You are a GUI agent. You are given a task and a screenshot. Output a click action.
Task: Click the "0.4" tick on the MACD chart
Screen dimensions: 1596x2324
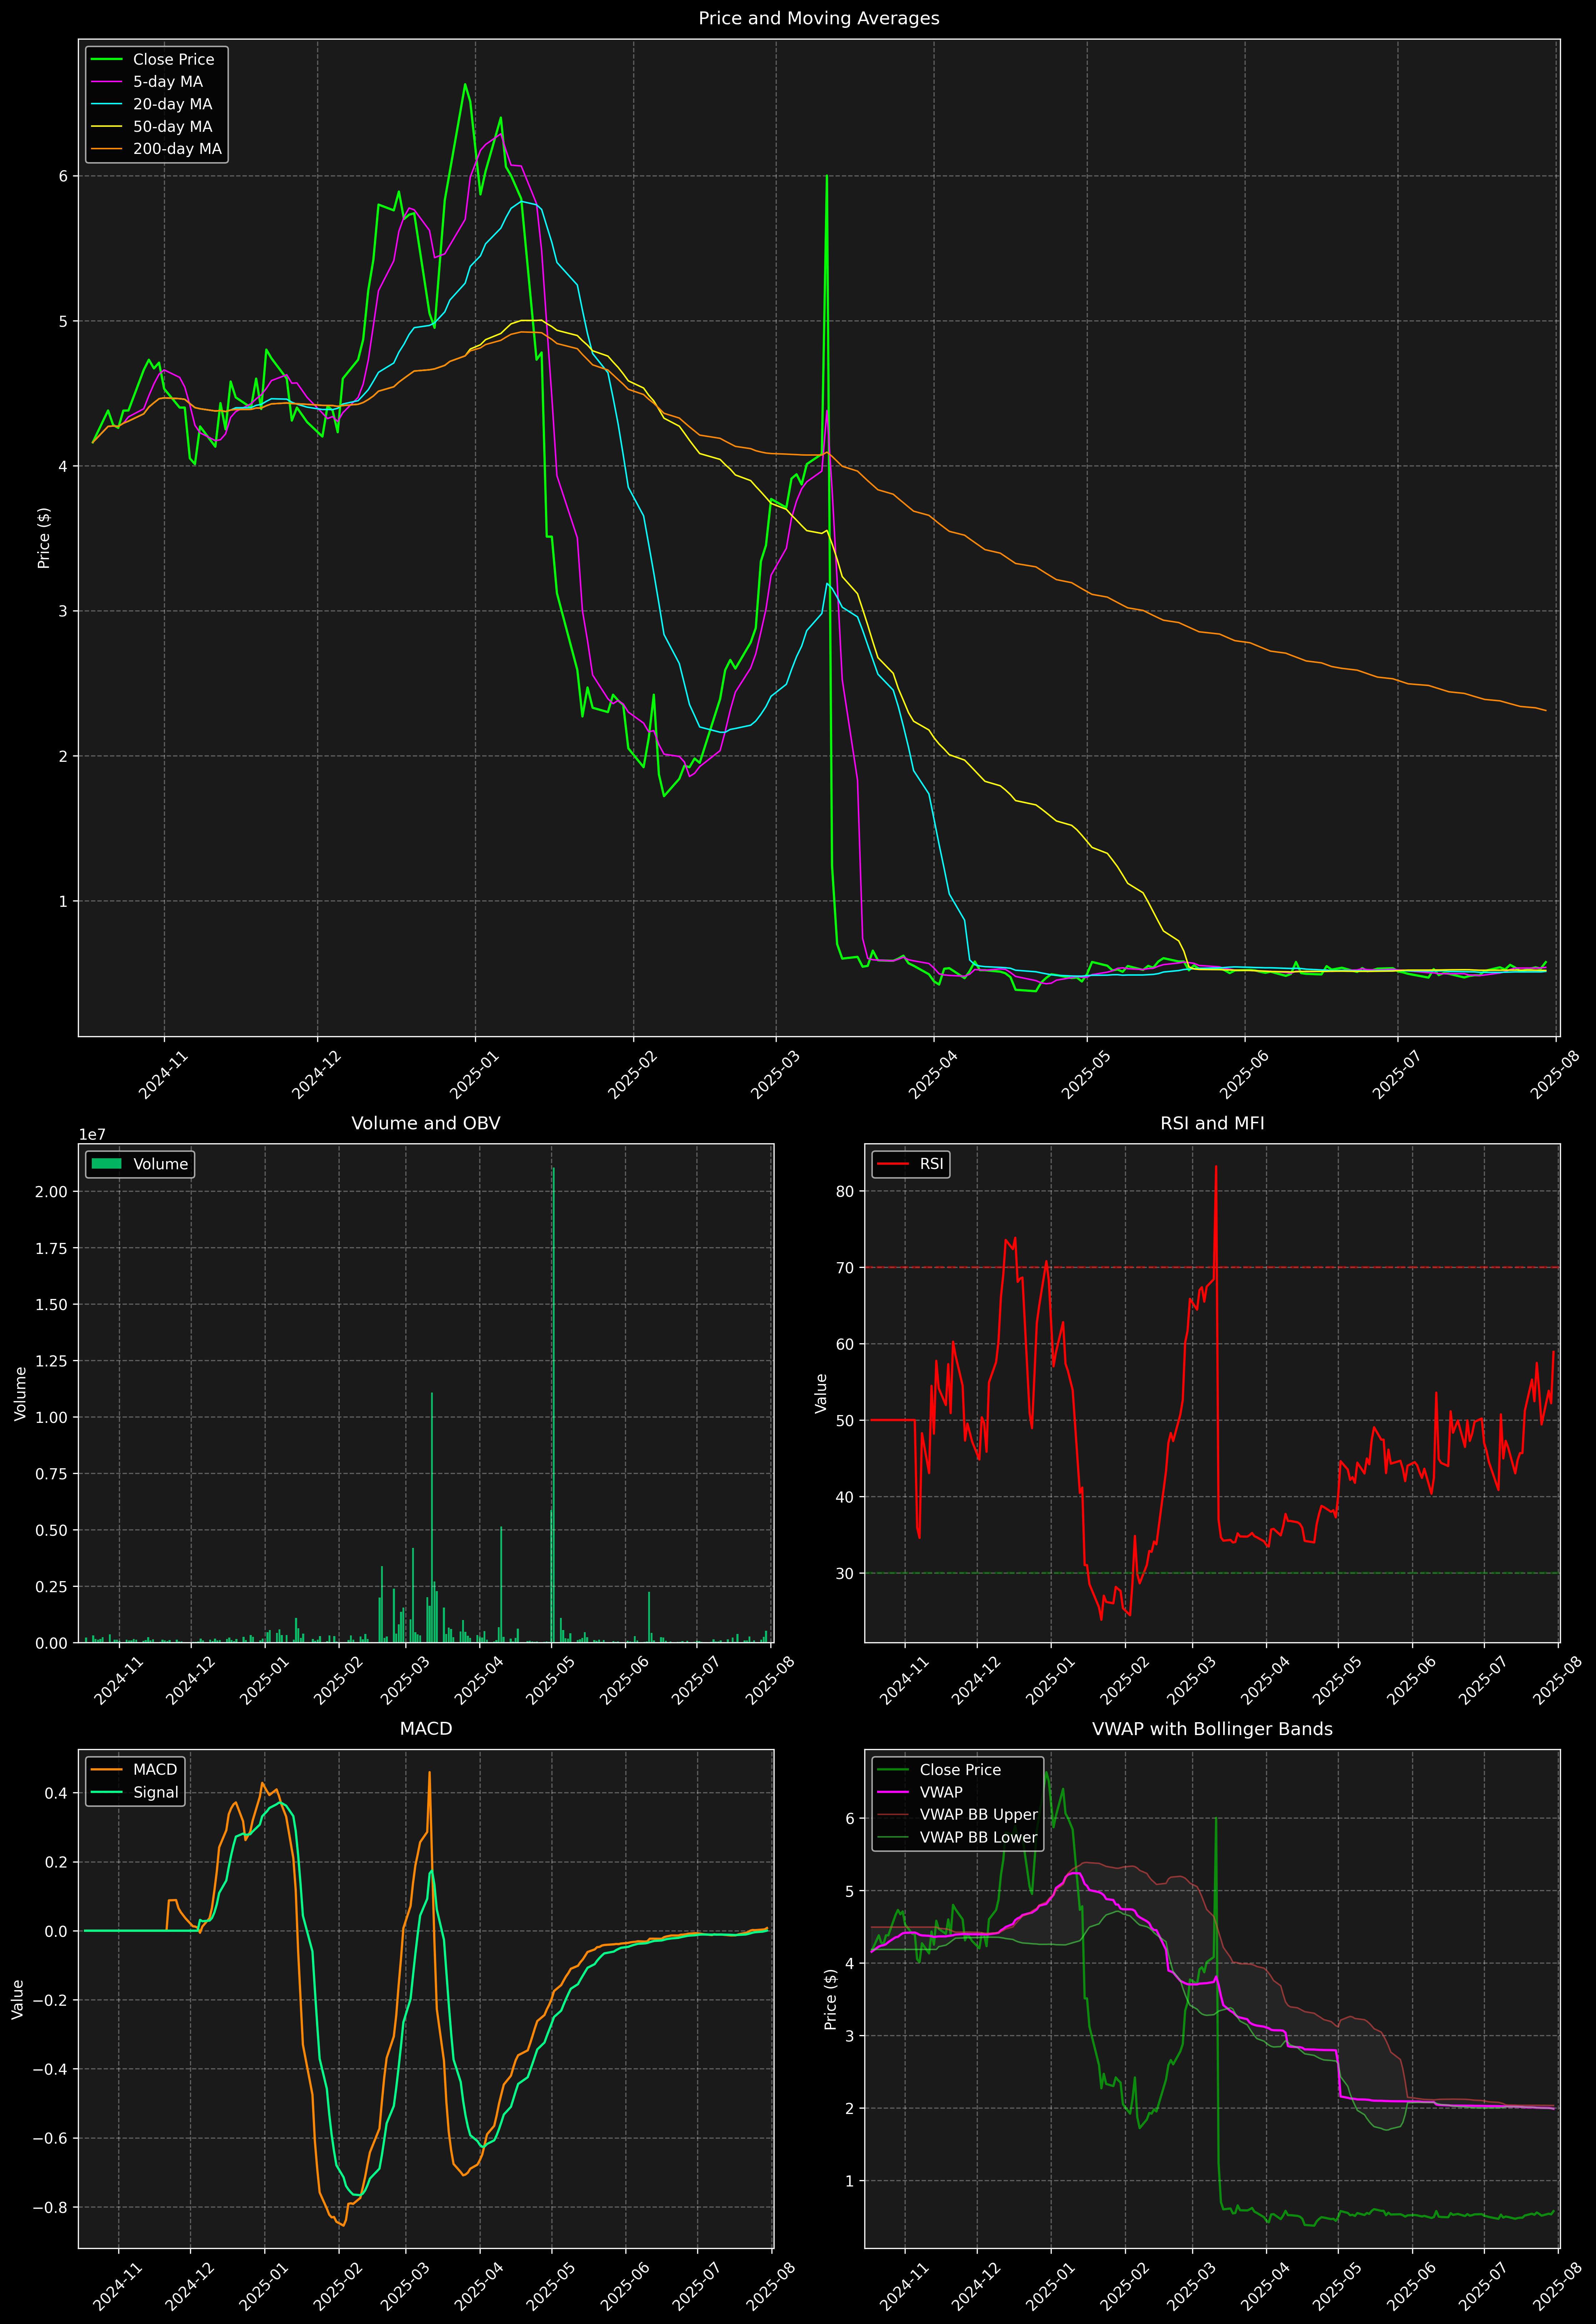pos(58,1793)
